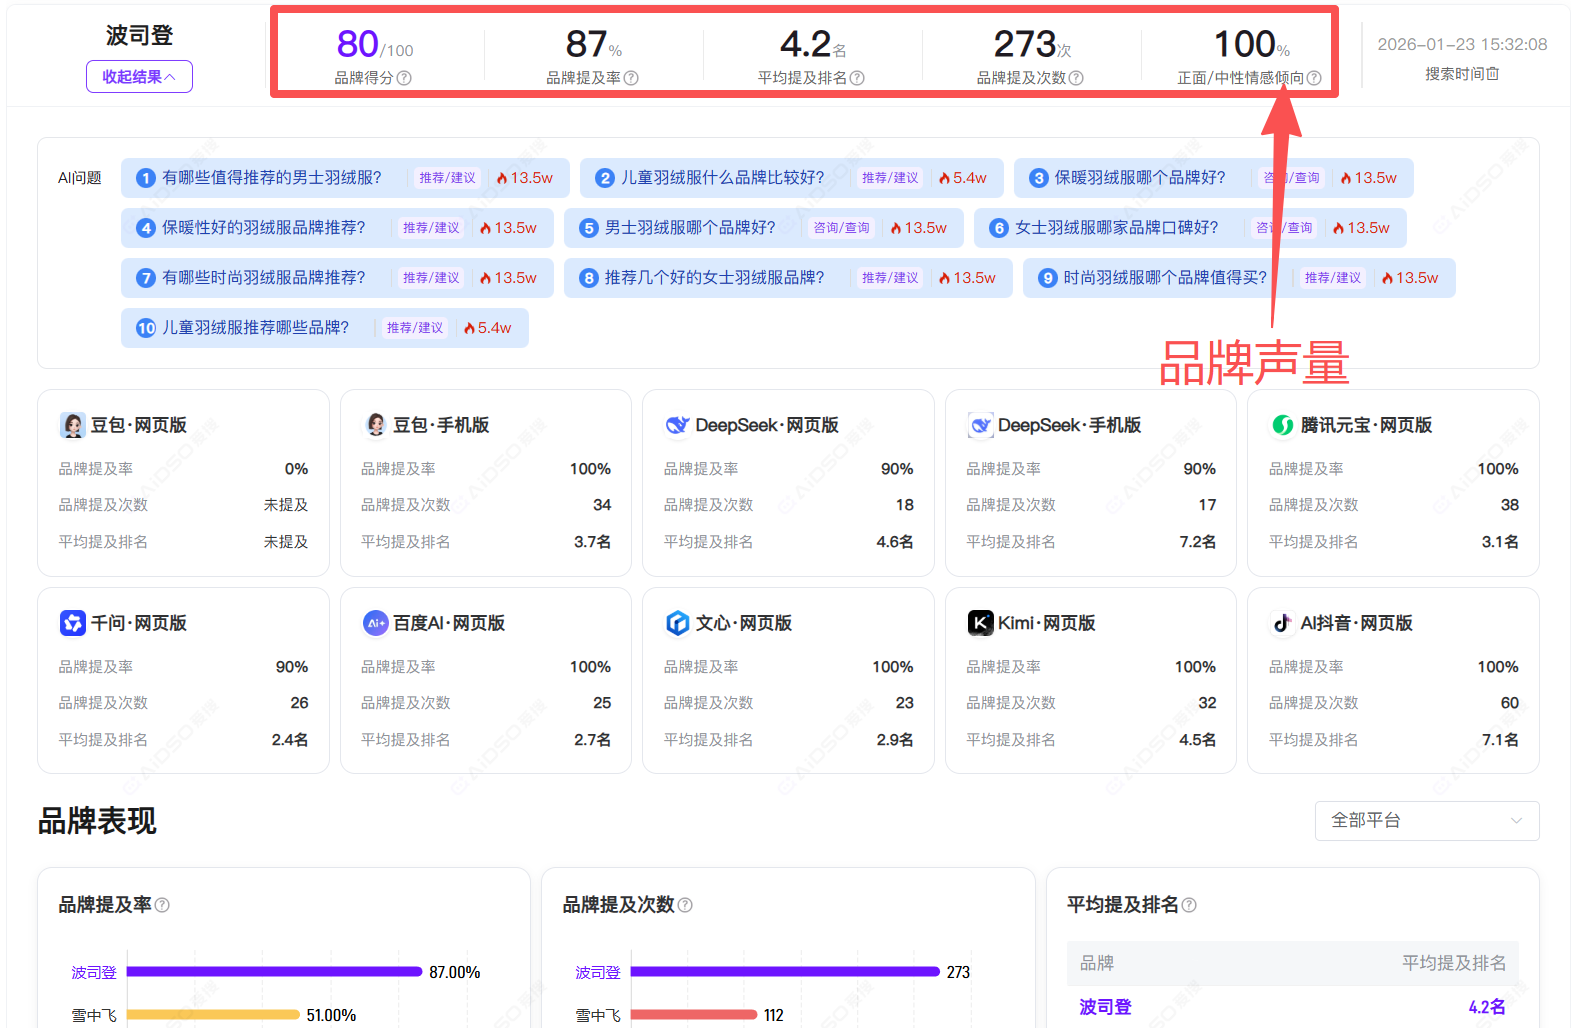Click help icon beside 品牌提及次数 chart title
Image resolution: width=1574 pixels, height=1028 pixels.
click(685, 905)
